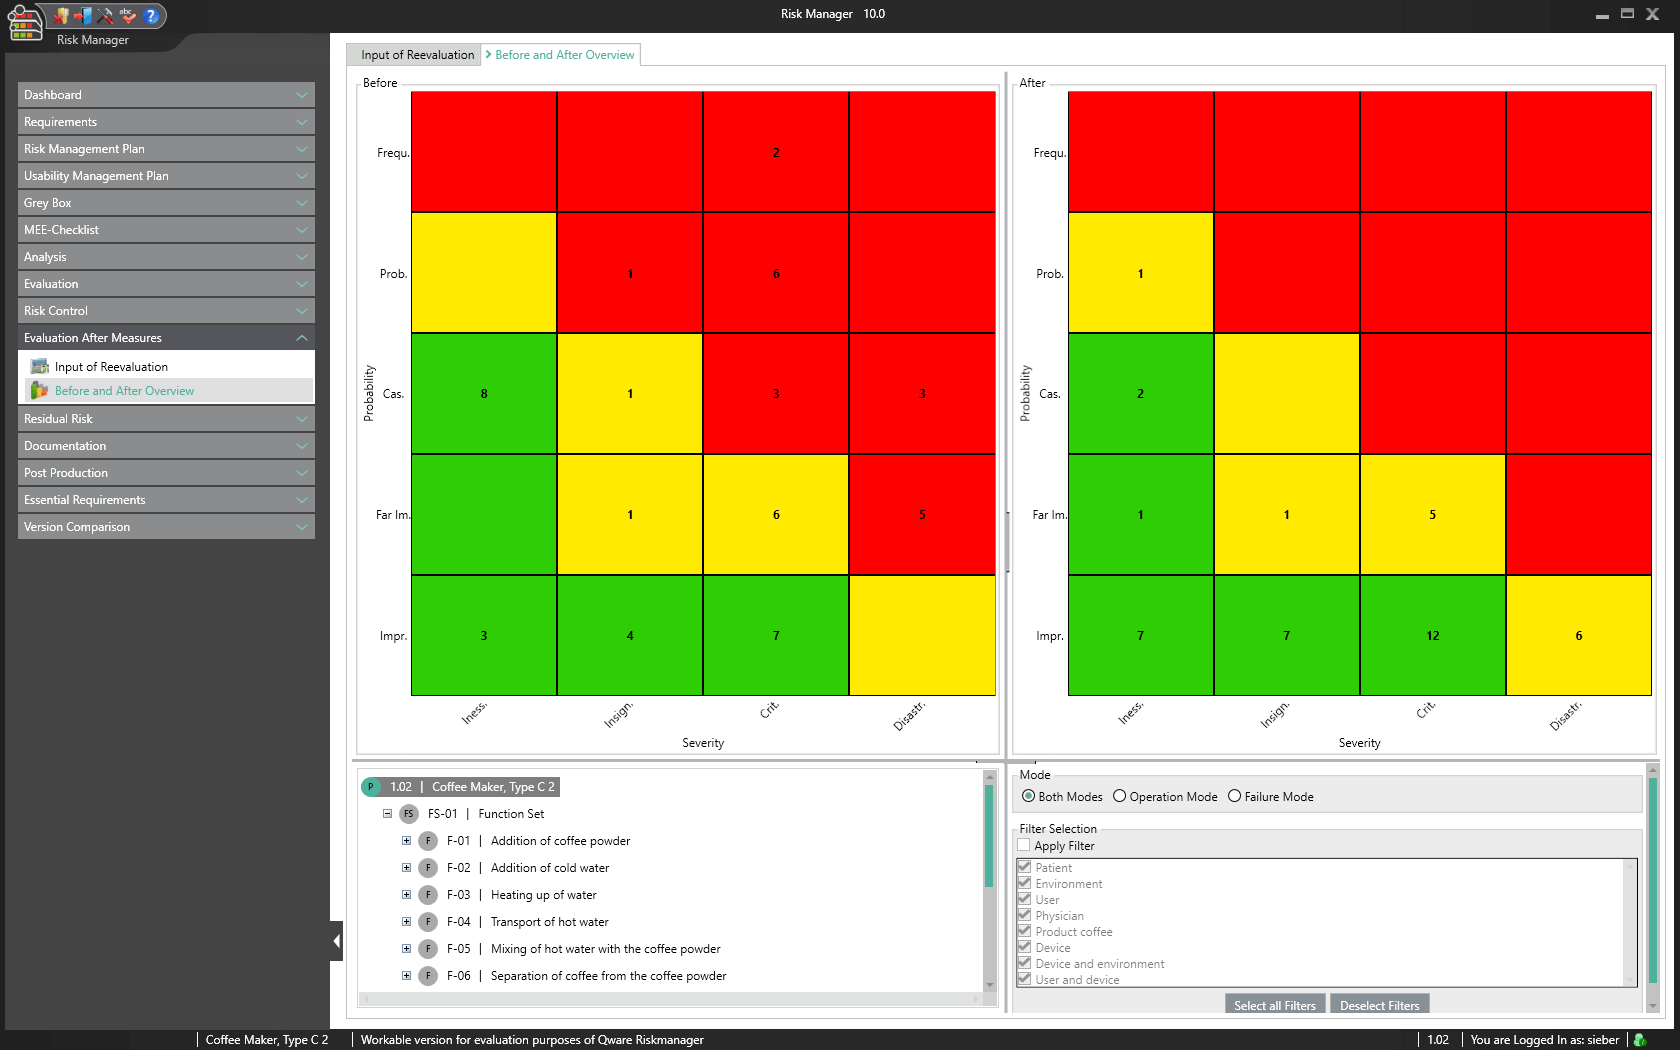The image size is (1680, 1050).
Task: Select the Failure Mode radio button
Action: click(x=1235, y=797)
